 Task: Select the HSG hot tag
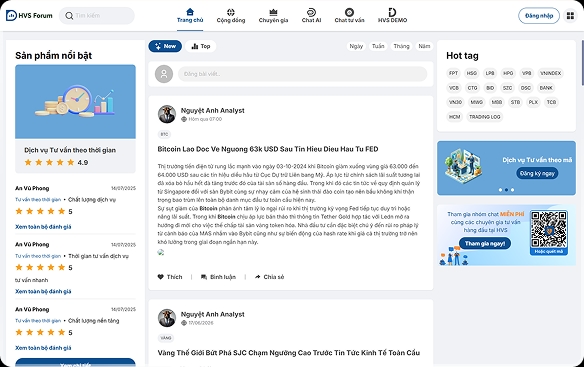tap(472, 73)
